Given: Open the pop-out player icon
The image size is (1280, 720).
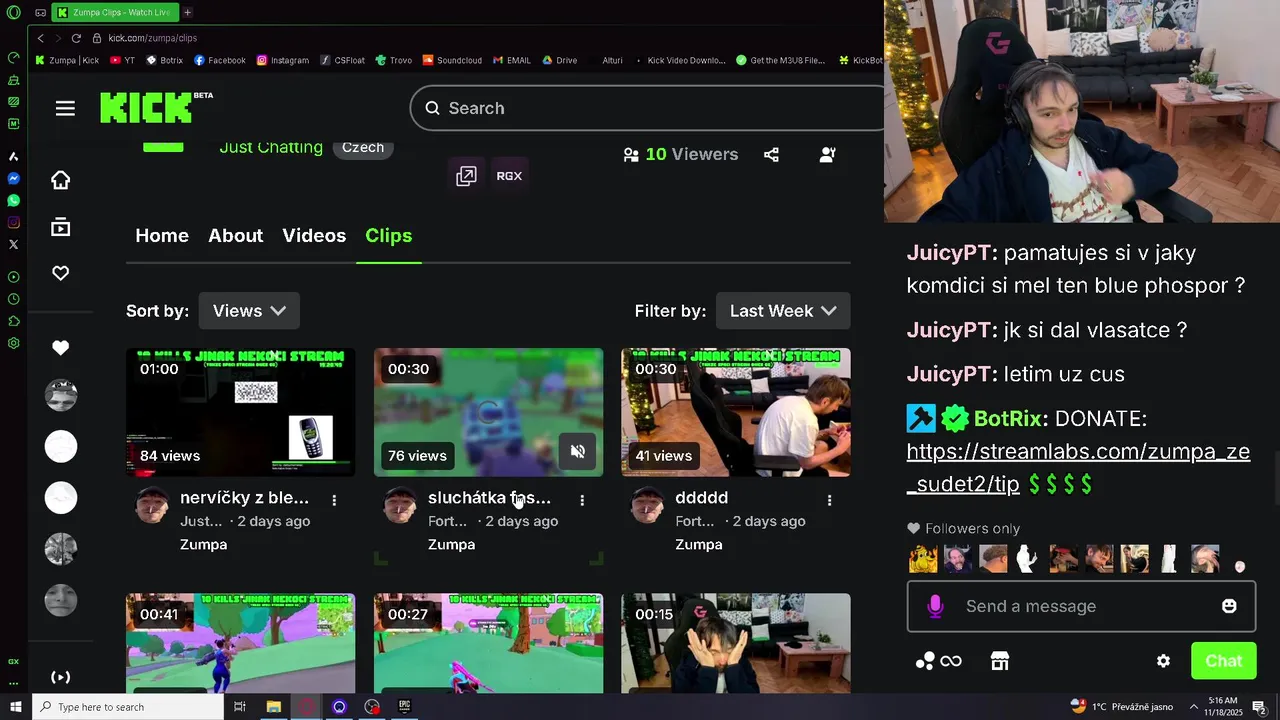Looking at the screenshot, I should [x=466, y=176].
